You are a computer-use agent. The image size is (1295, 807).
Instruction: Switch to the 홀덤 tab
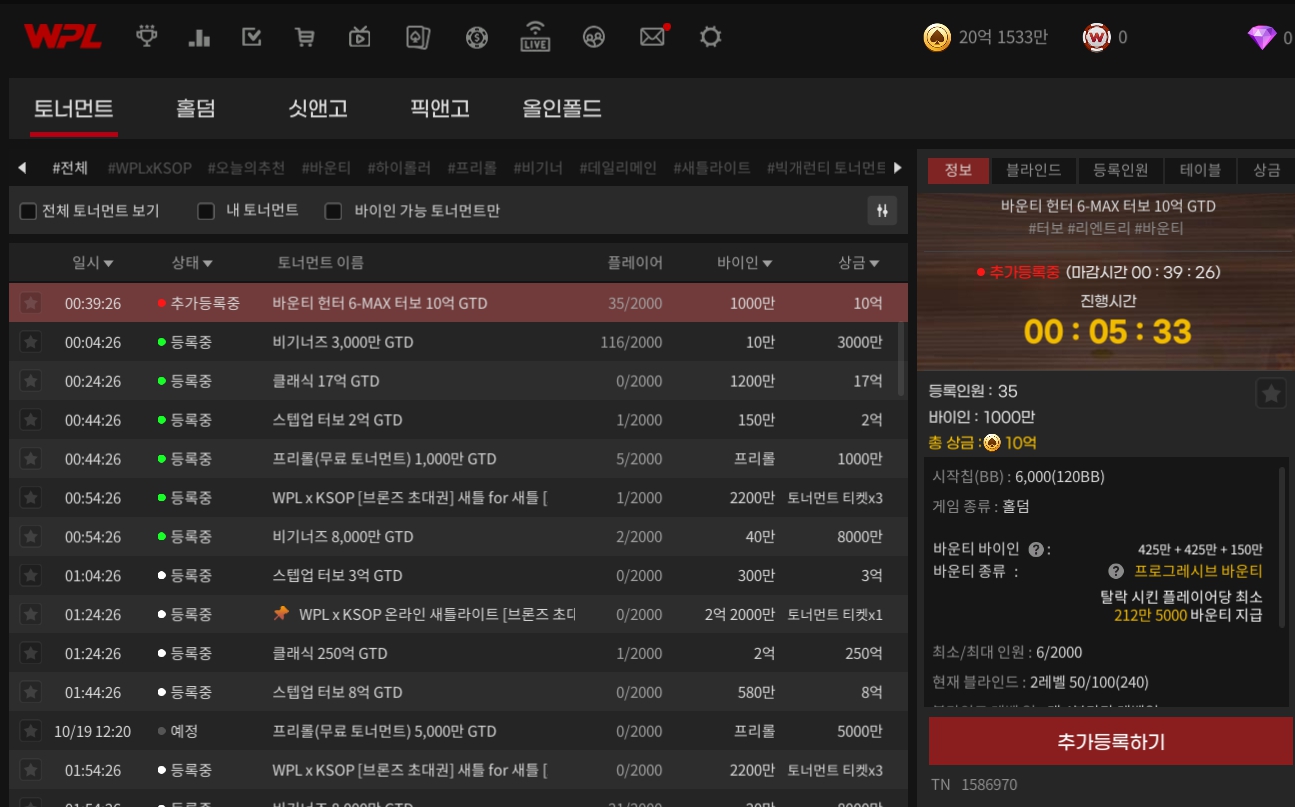pos(195,108)
